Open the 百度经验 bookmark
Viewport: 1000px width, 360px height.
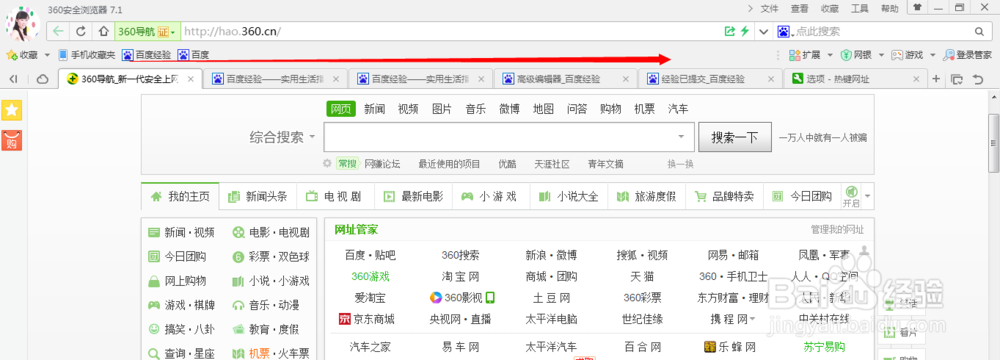pyautogui.click(x=147, y=55)
